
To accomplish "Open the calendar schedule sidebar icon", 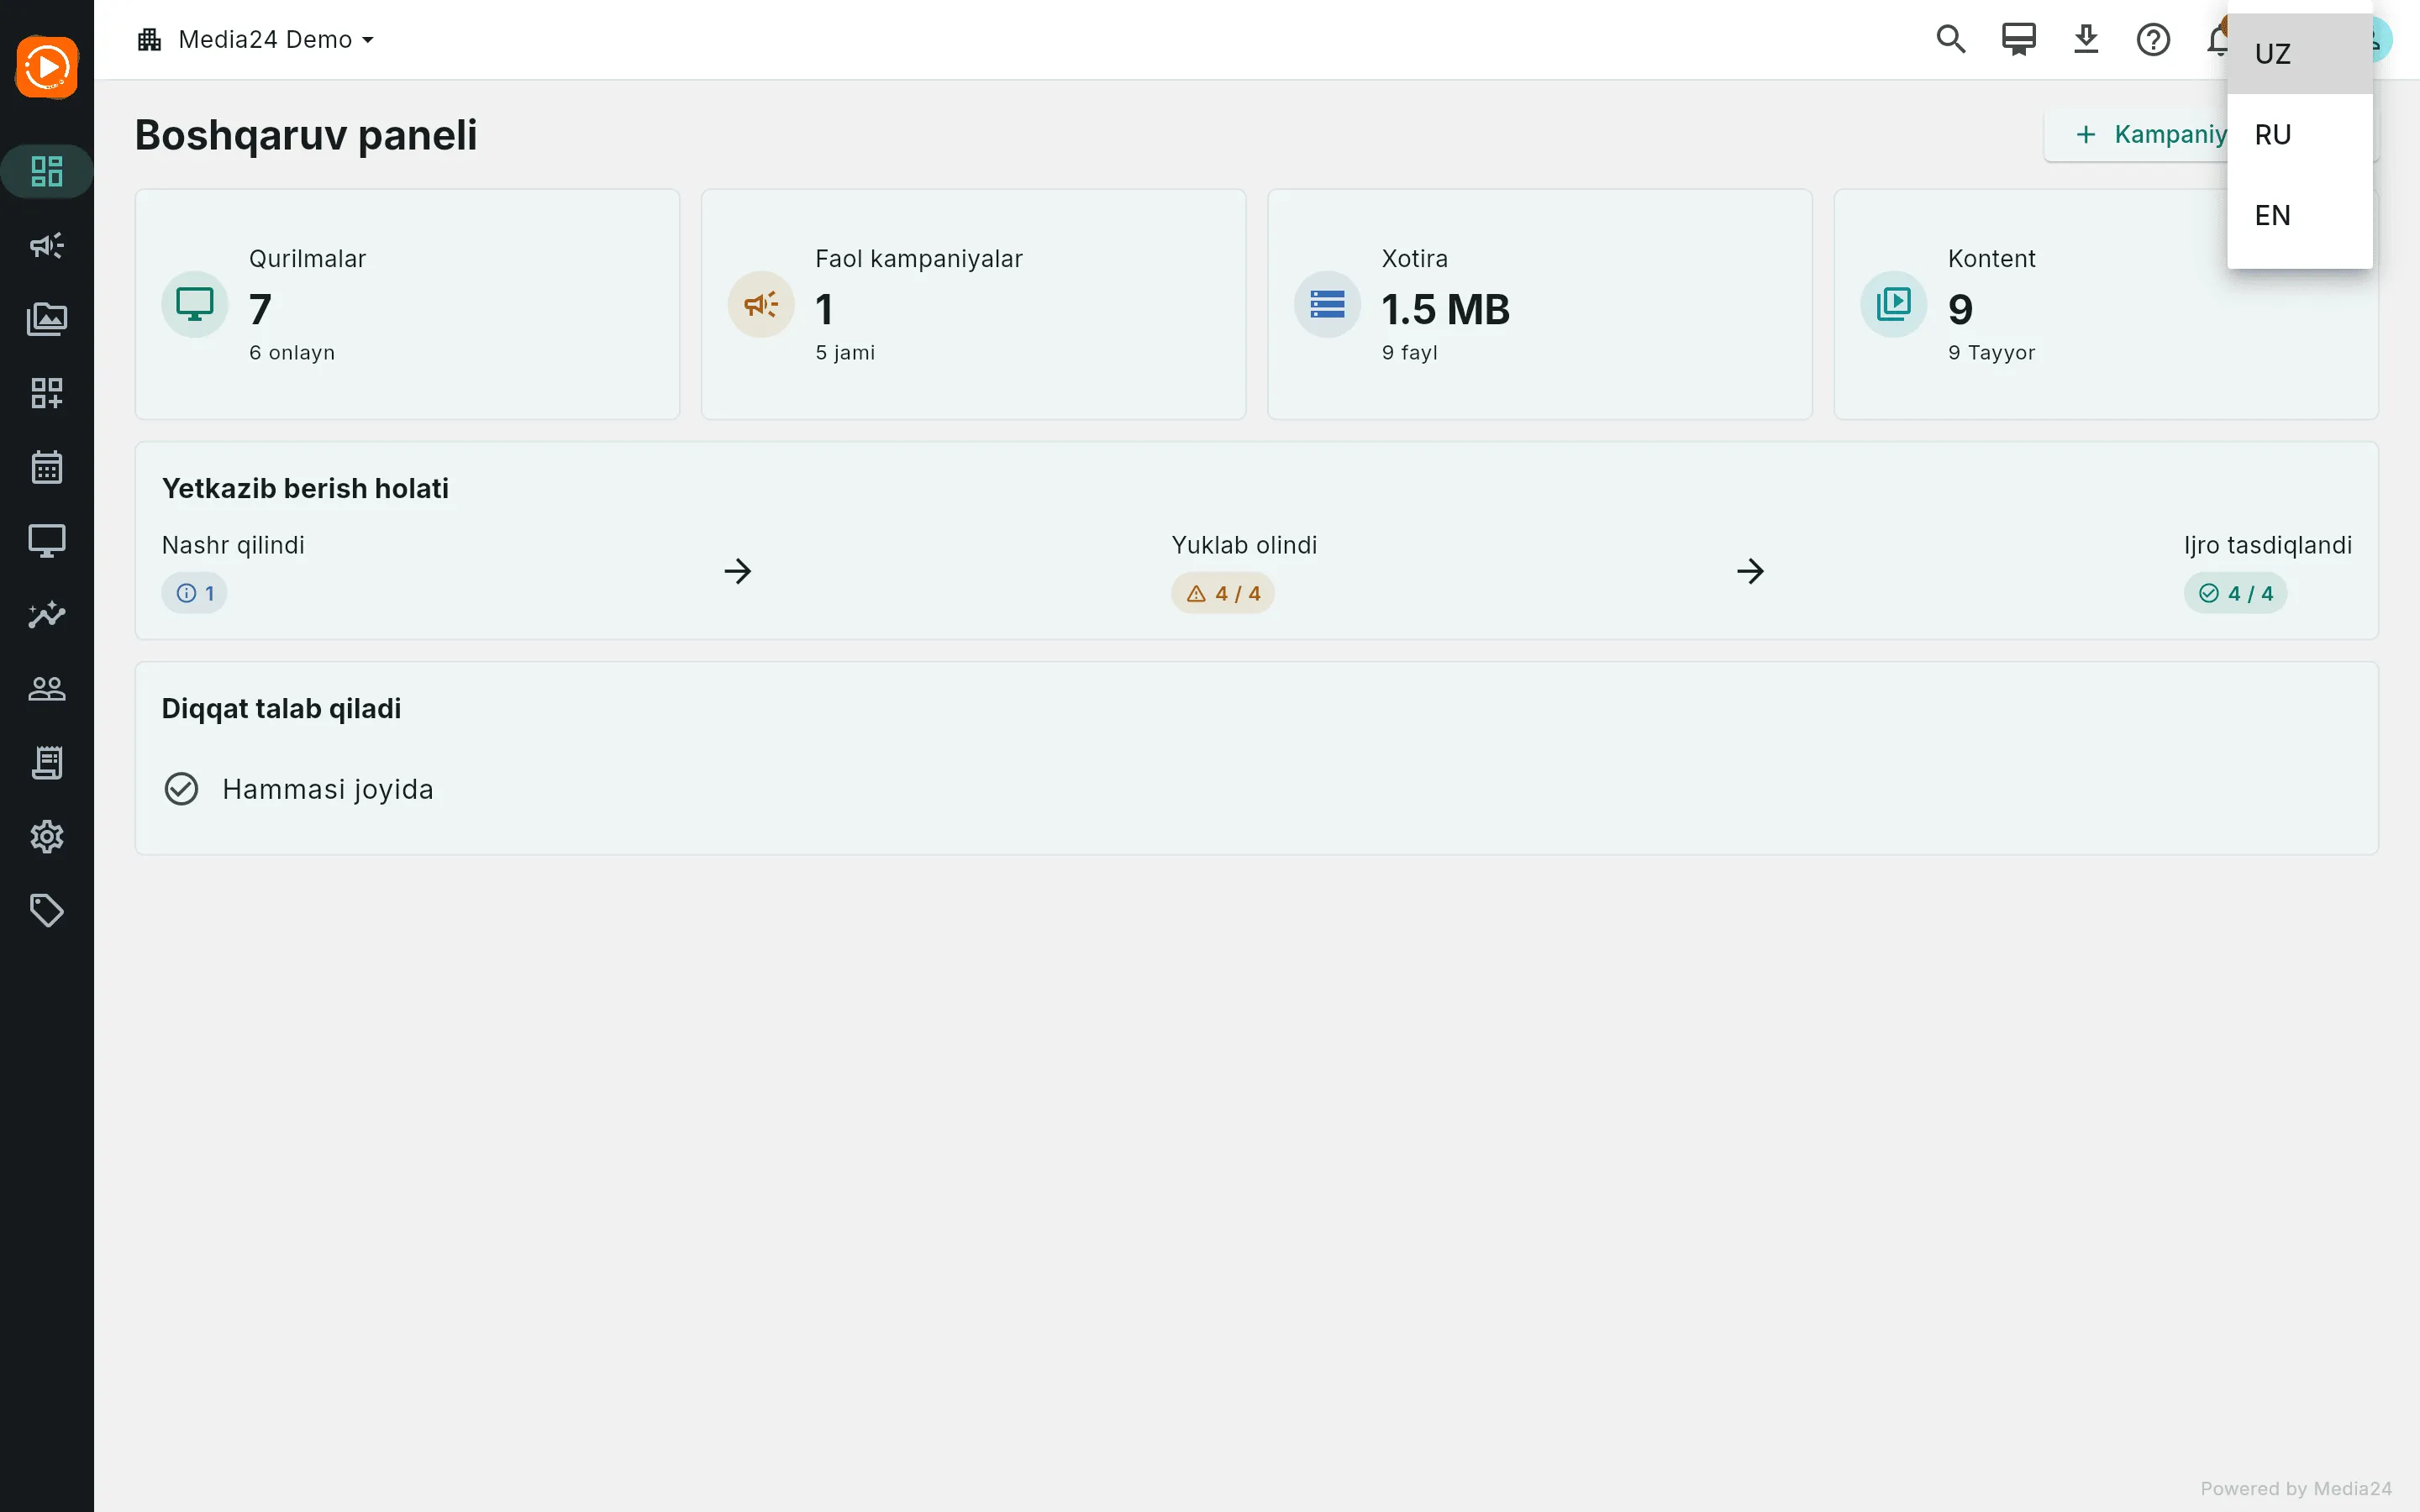I will [x=47, y=467].
